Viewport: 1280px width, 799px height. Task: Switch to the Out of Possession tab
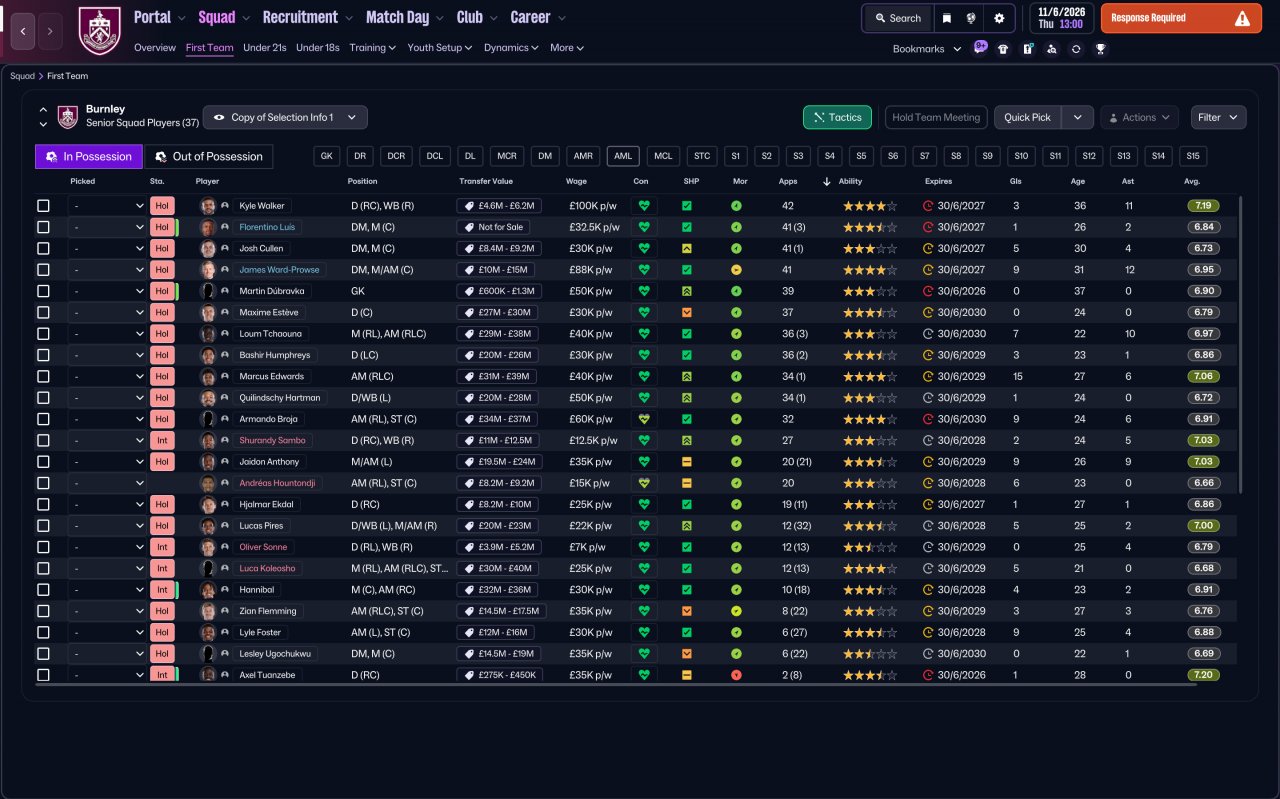coord(209,156)
